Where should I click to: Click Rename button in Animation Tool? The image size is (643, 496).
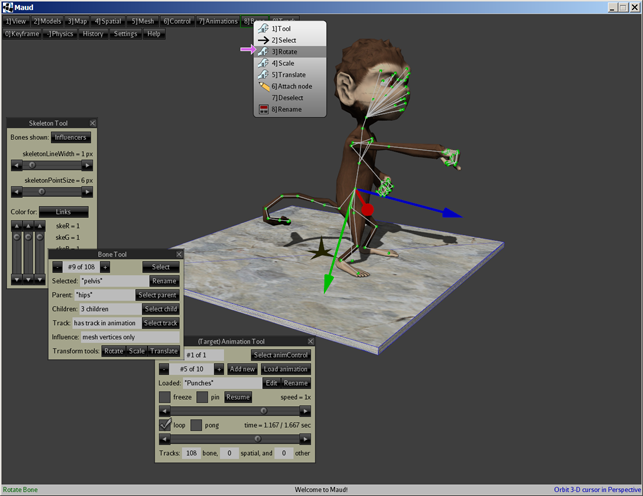point(296,383)
